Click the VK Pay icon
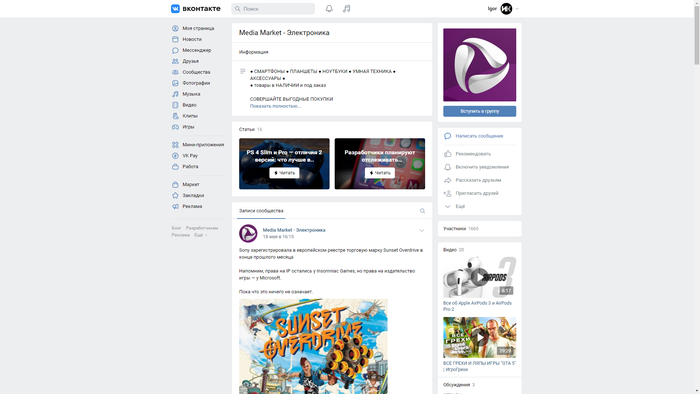 coord(175,156)
